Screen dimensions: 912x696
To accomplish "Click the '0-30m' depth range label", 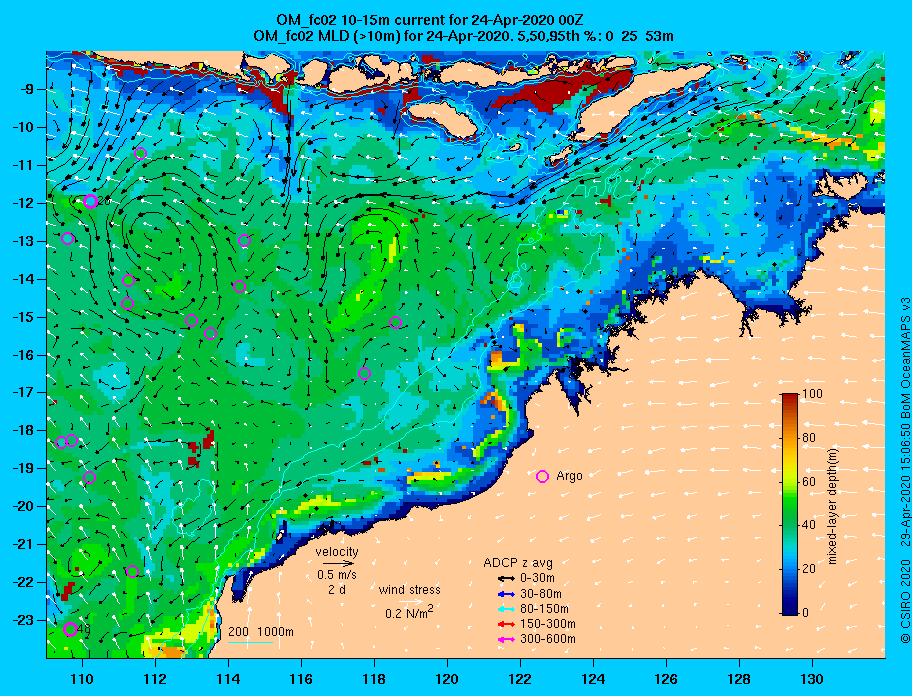I will [537, 579].
